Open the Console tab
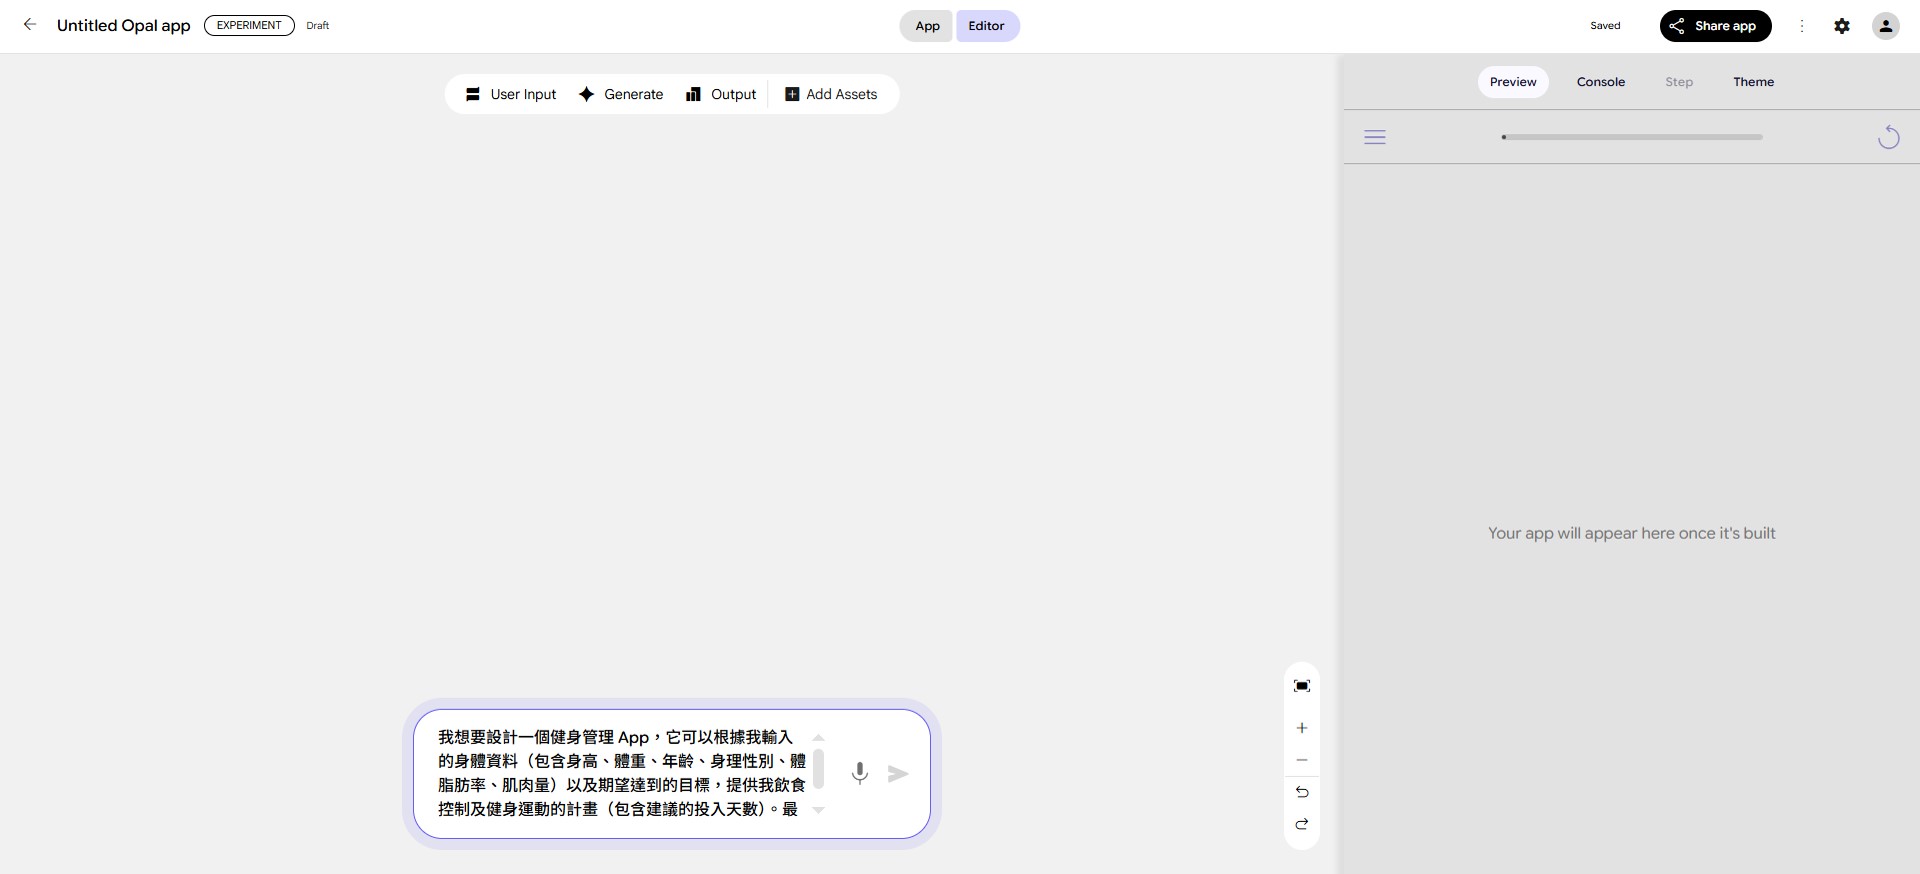Screen dimensions: 1920x874 click(1600, 82)
